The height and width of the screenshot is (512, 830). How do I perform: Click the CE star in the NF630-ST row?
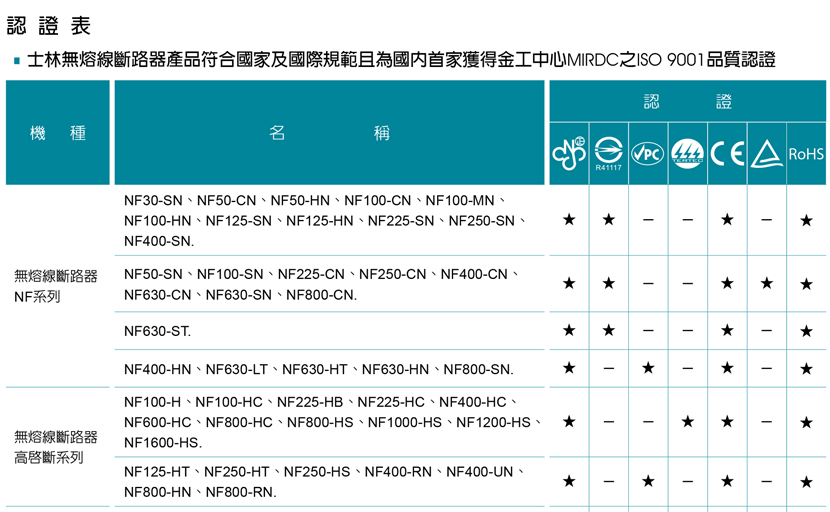pyautogui.click(x=727, y=330)
